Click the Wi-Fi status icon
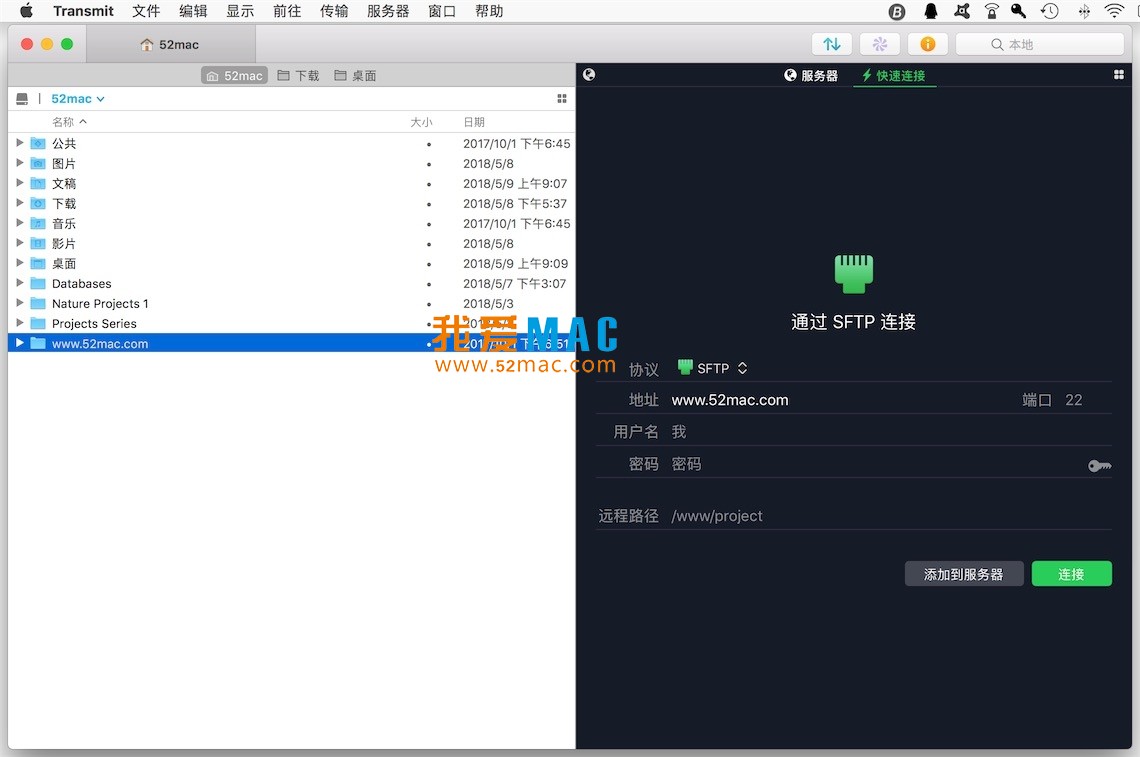 tap(1114, 11)
